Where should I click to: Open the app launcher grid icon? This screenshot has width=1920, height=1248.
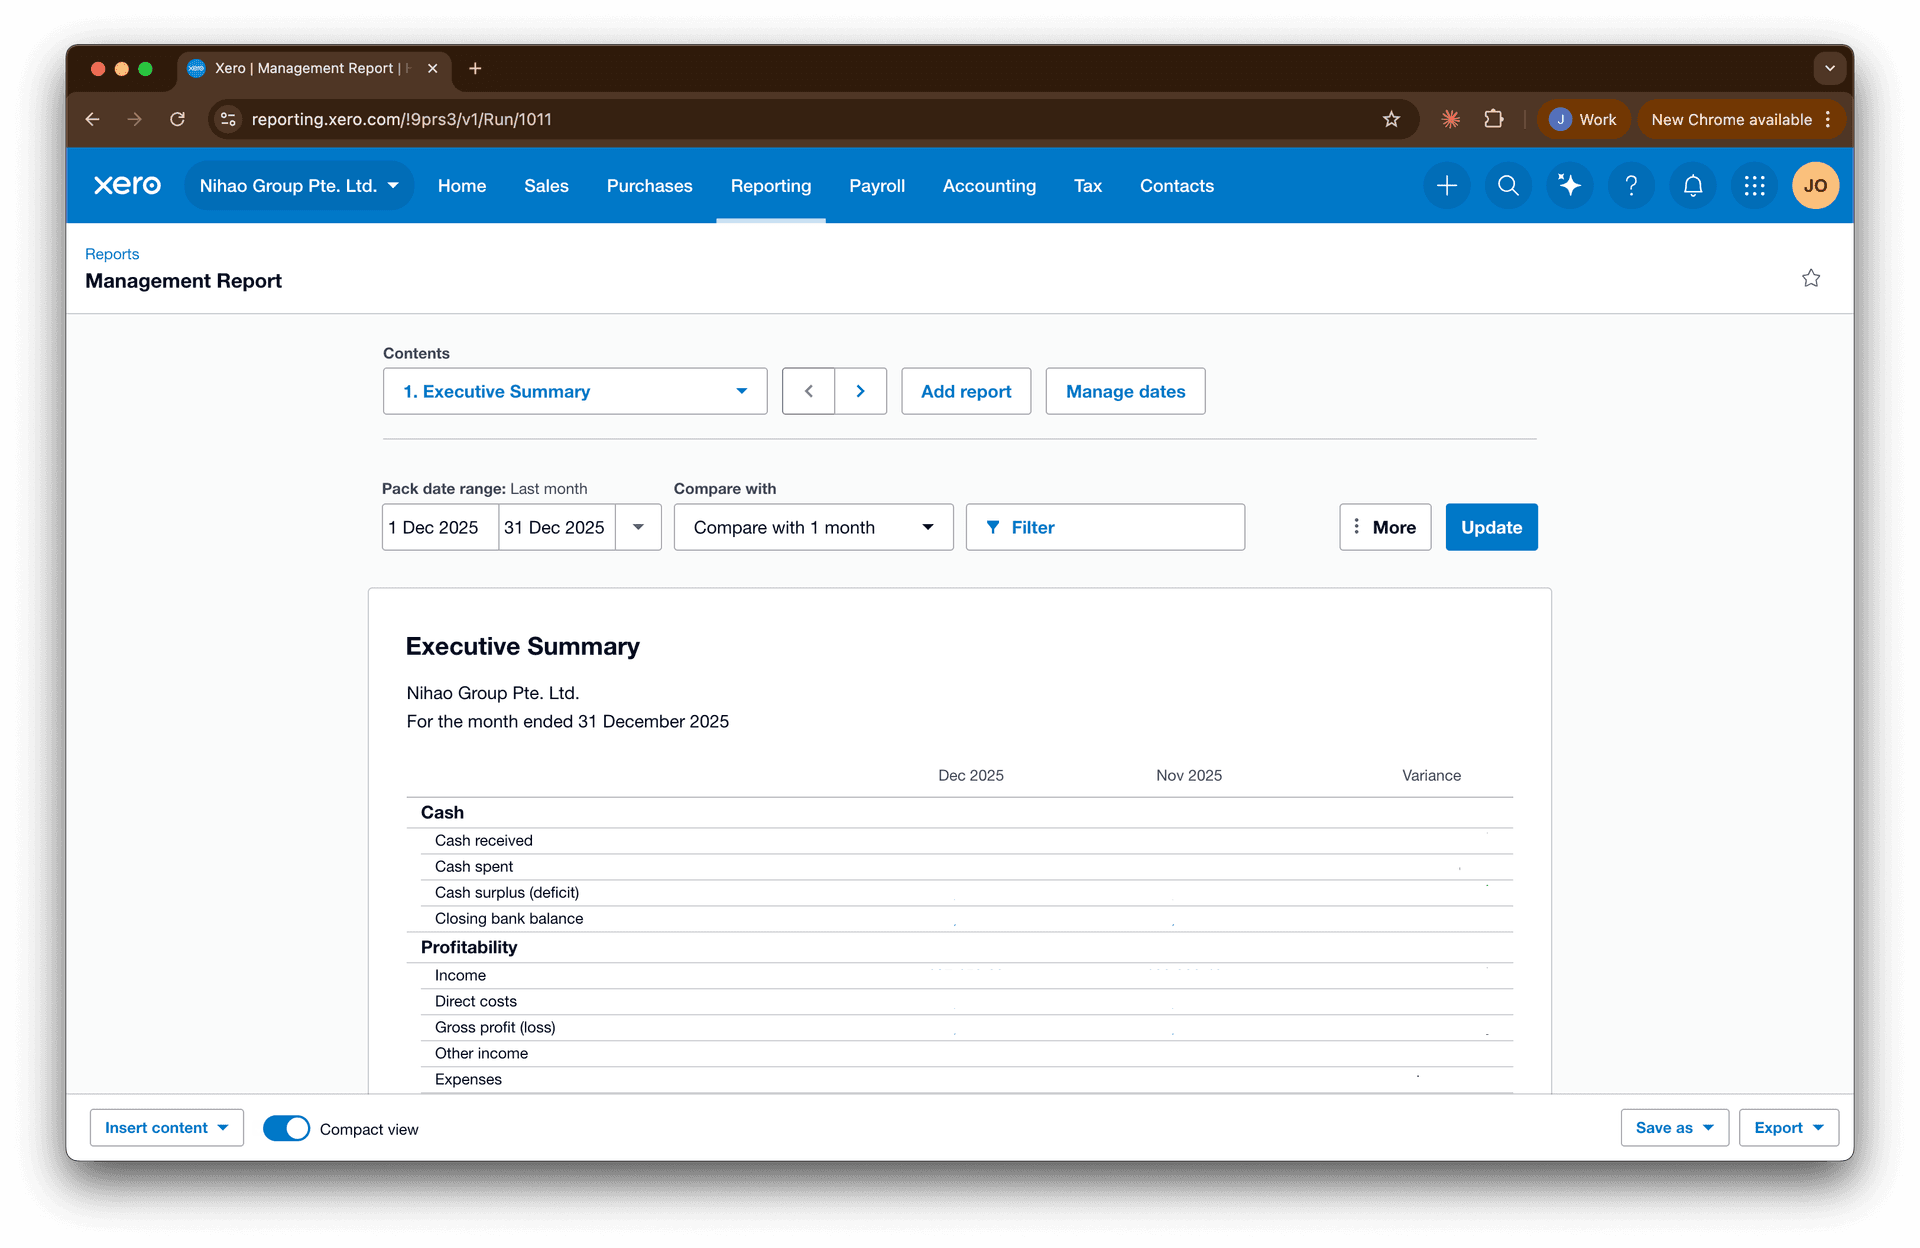(1754, 185)
